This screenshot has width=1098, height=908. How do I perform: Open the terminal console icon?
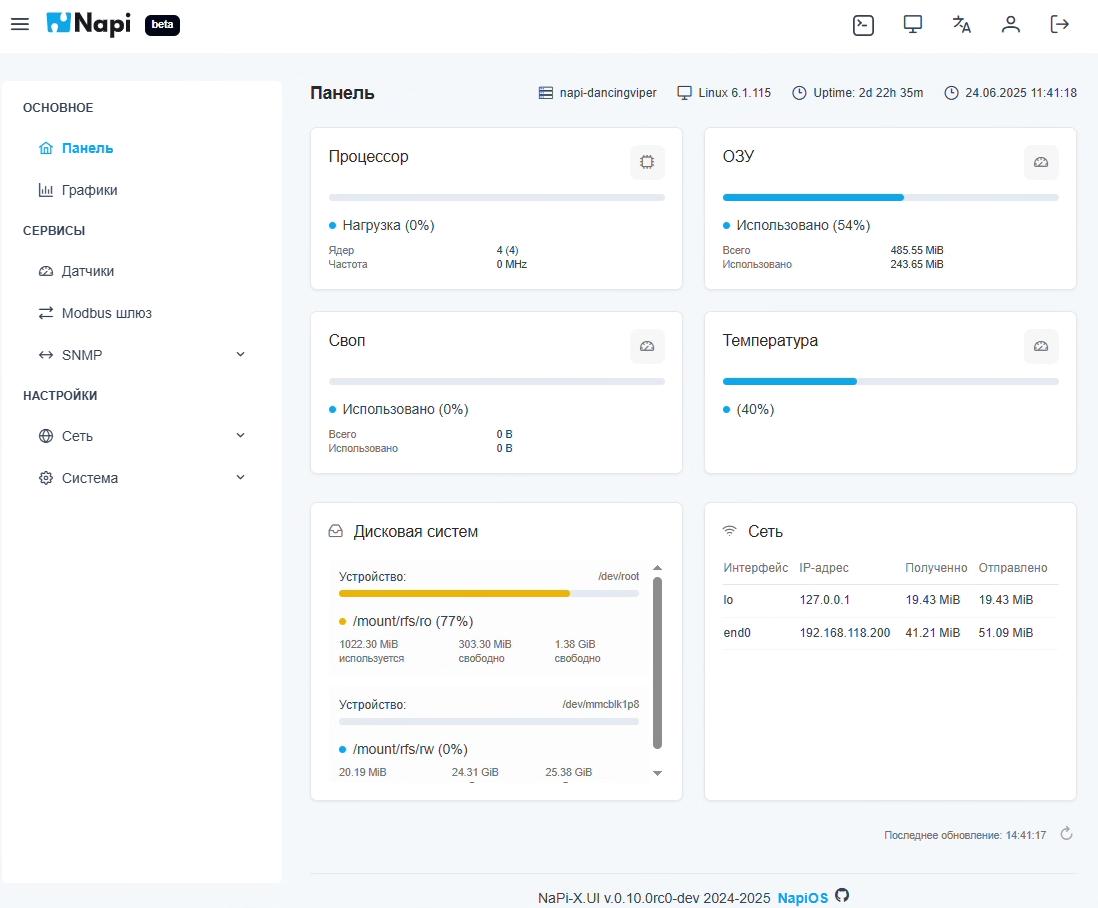point(863,25)
